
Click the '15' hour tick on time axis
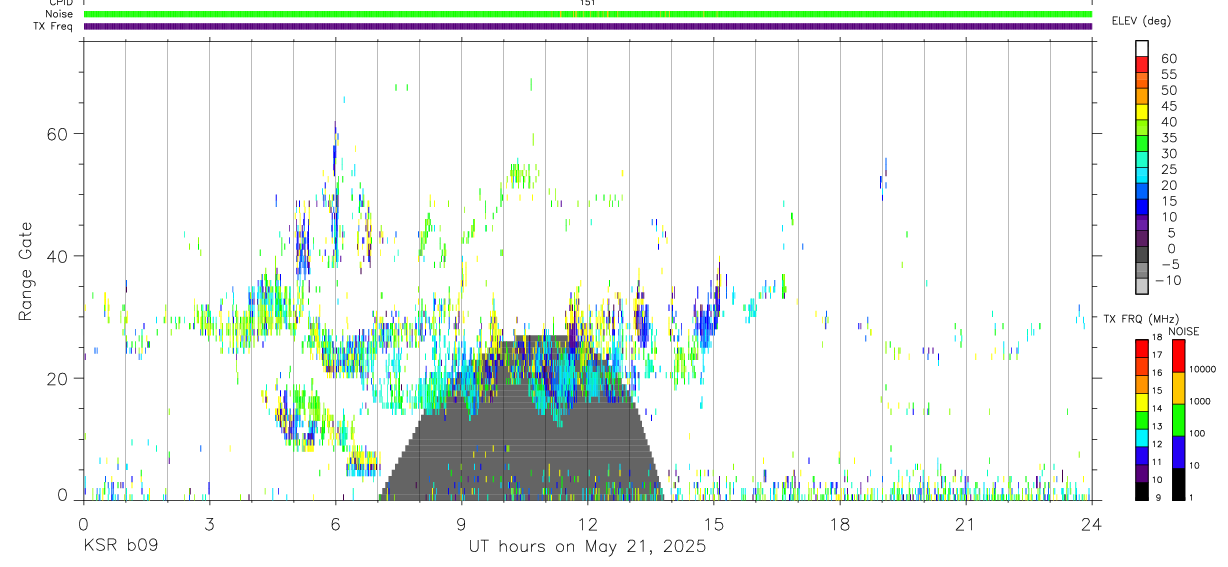coord(713,523)
